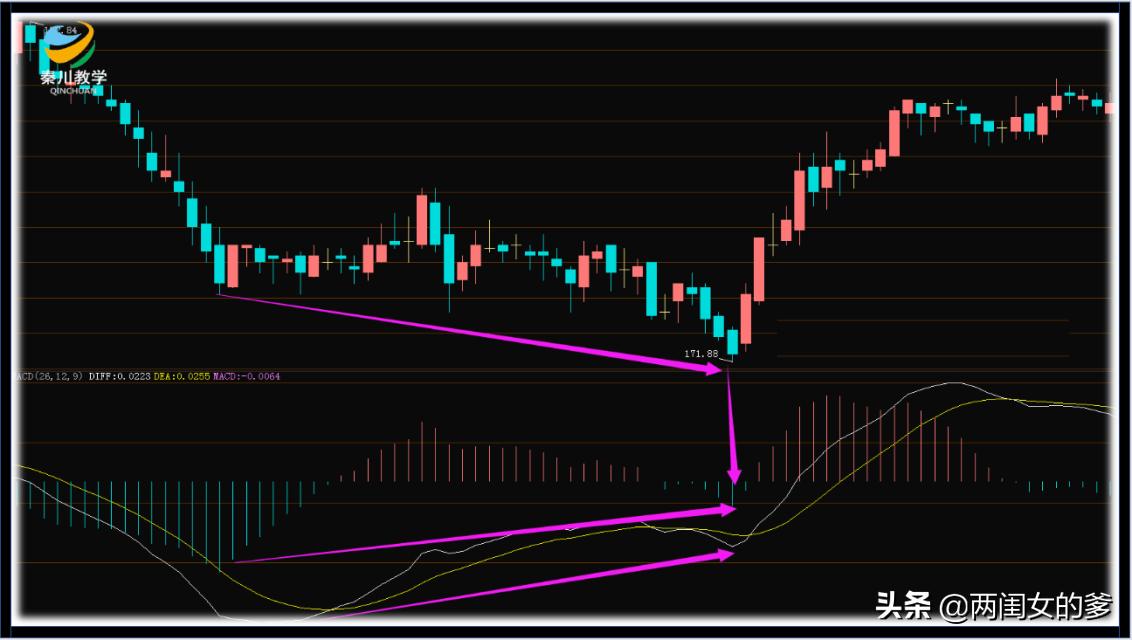Click the lowest cyan candlestick above 171.88
Screen dimensions: 1132x640
pyautogui.click(x=732, y=343)
